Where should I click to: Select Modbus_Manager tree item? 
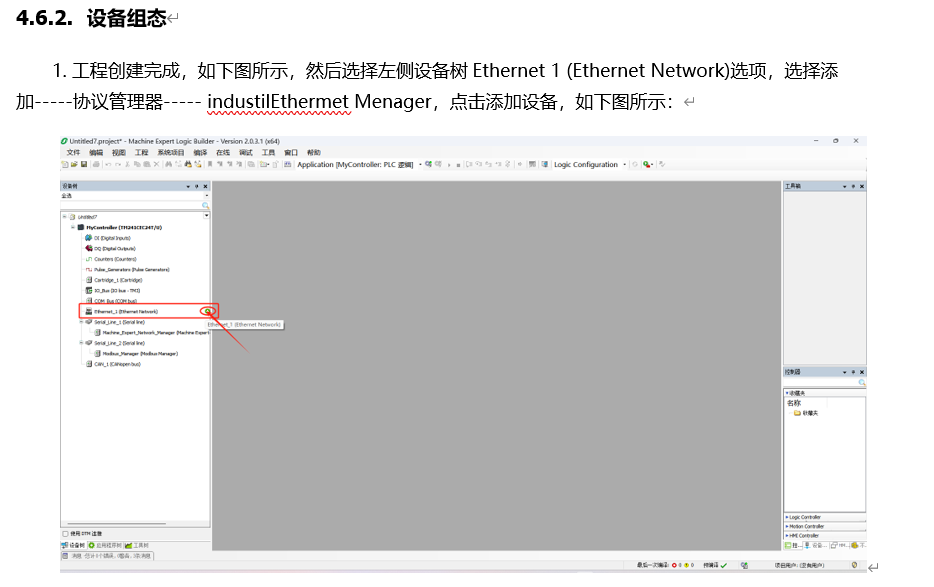(x=140, y=353)
